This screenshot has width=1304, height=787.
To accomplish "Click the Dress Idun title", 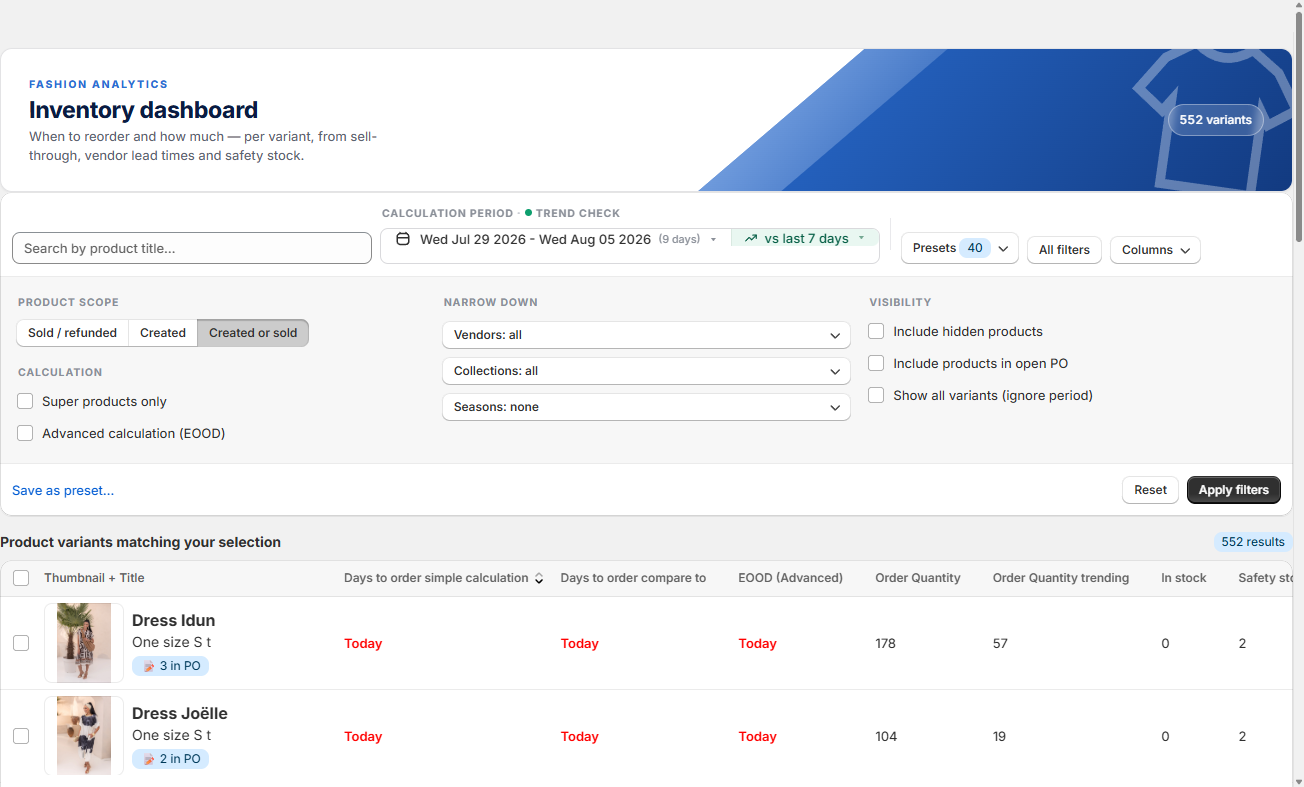I will click(173, 621).
